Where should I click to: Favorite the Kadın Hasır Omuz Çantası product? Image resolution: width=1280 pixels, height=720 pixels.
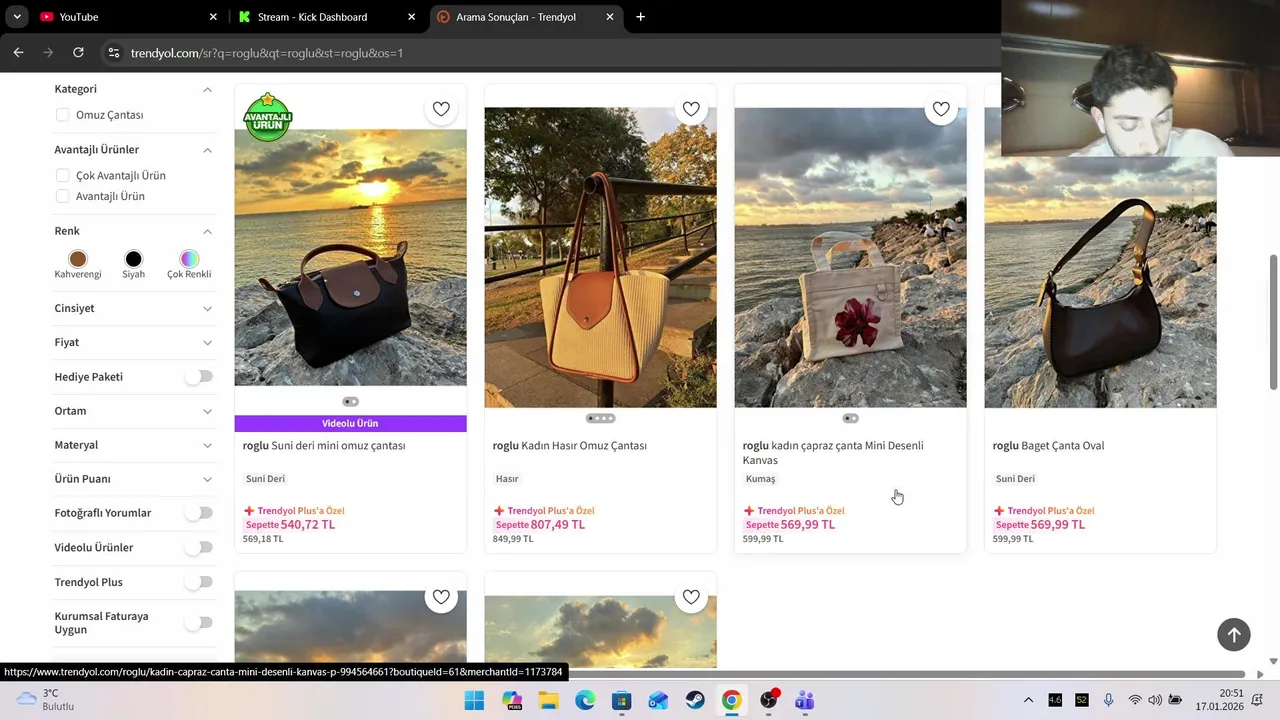tap(691, 109)
